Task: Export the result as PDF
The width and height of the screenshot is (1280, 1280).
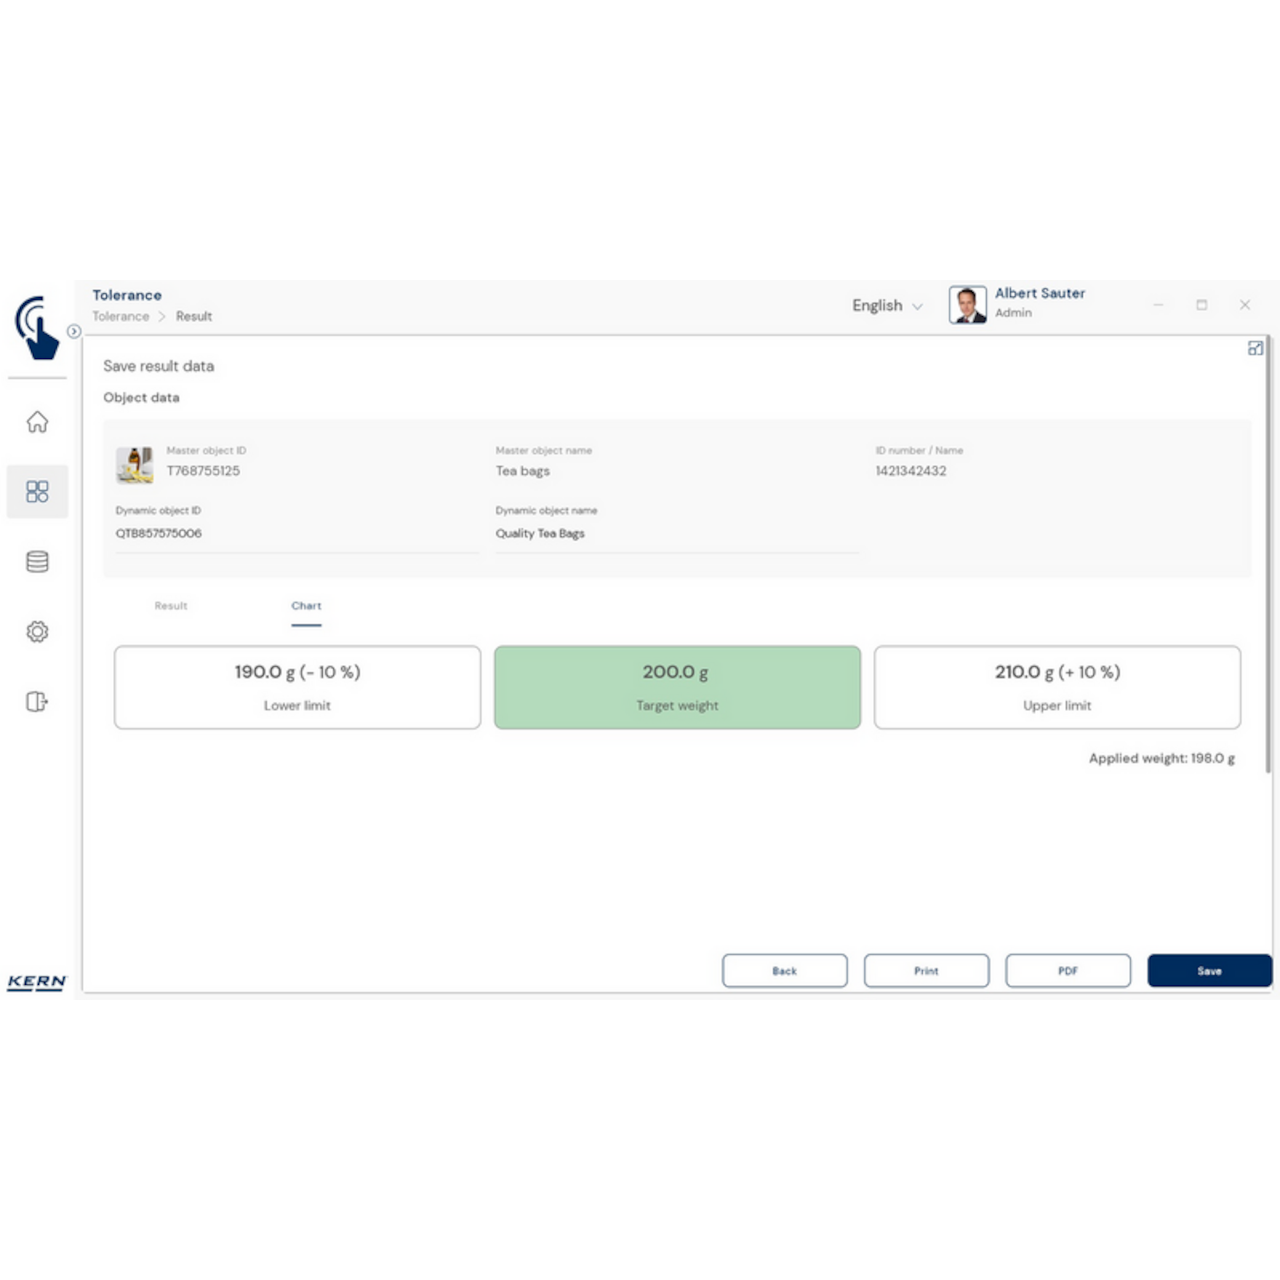Action: click(x=1068, y=970)
